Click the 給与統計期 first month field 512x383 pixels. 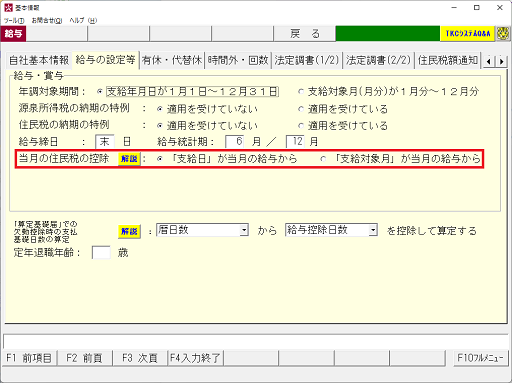coord(235,142)
